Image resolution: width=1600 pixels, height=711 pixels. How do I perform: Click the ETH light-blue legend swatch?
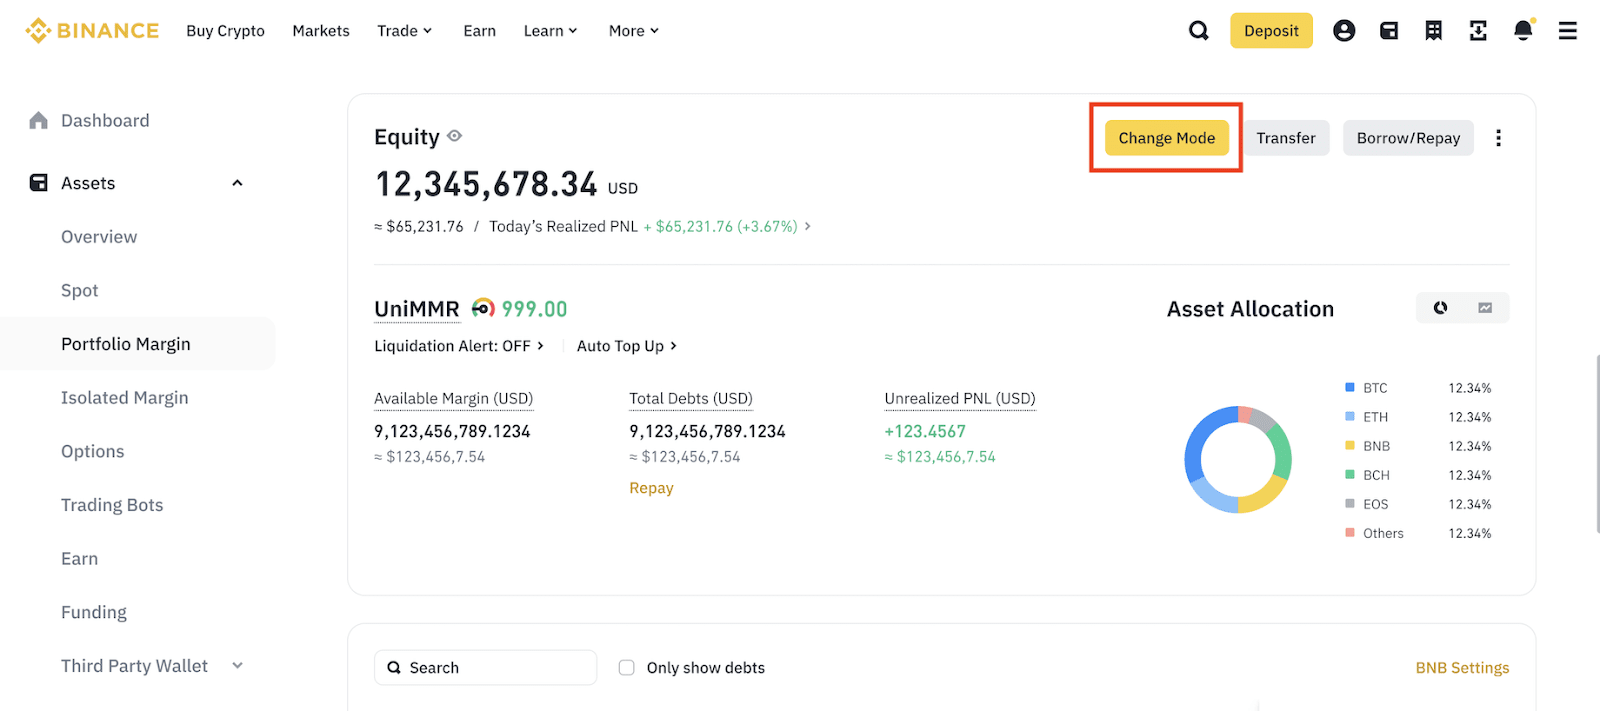1350,416
